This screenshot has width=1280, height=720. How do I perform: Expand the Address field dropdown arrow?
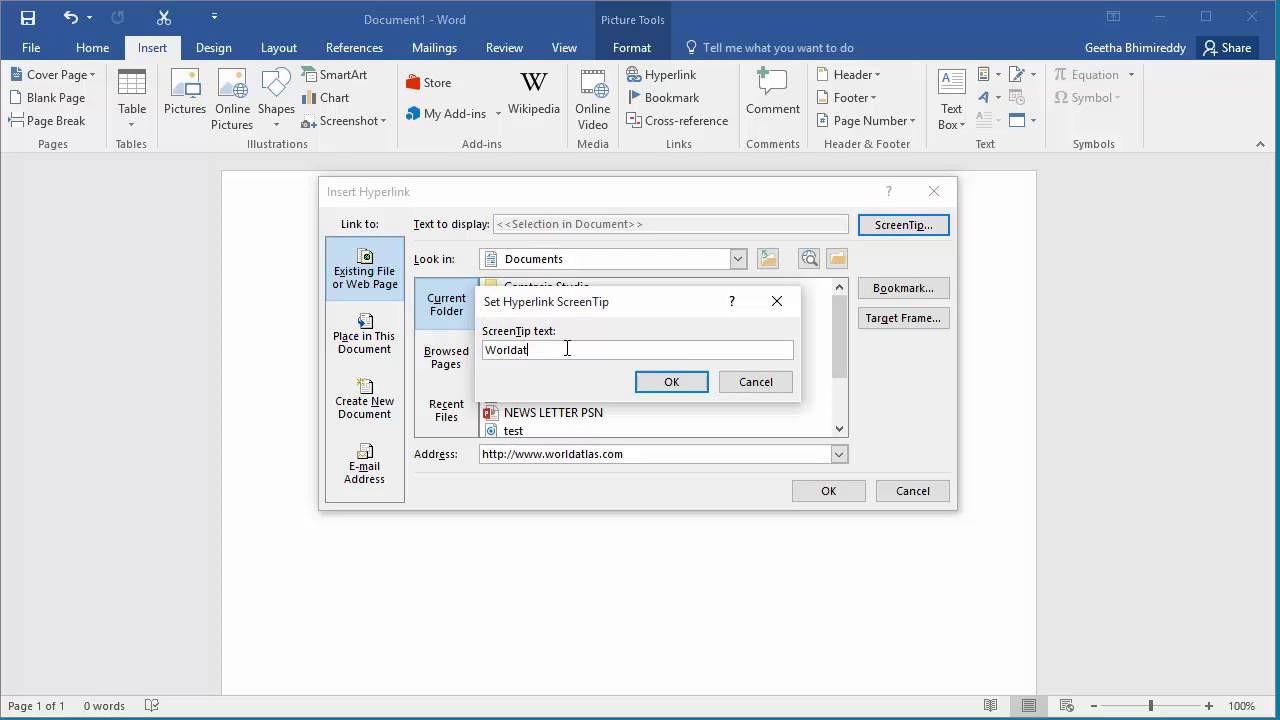click(839, 454)
